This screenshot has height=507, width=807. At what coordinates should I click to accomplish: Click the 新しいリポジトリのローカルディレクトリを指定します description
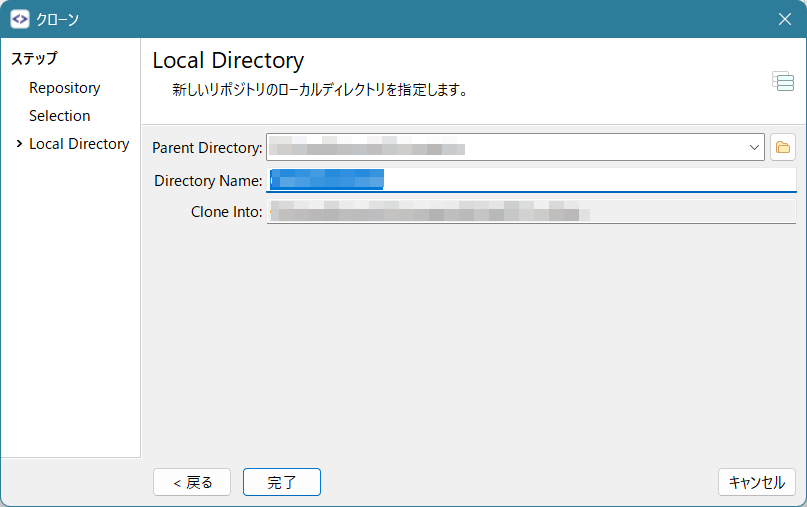320,90
